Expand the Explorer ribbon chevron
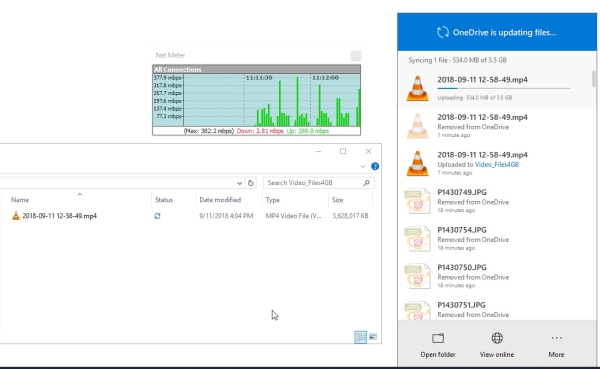Image resolution: width=600 pixels, height=369 pixels. [x=363, y=166]
